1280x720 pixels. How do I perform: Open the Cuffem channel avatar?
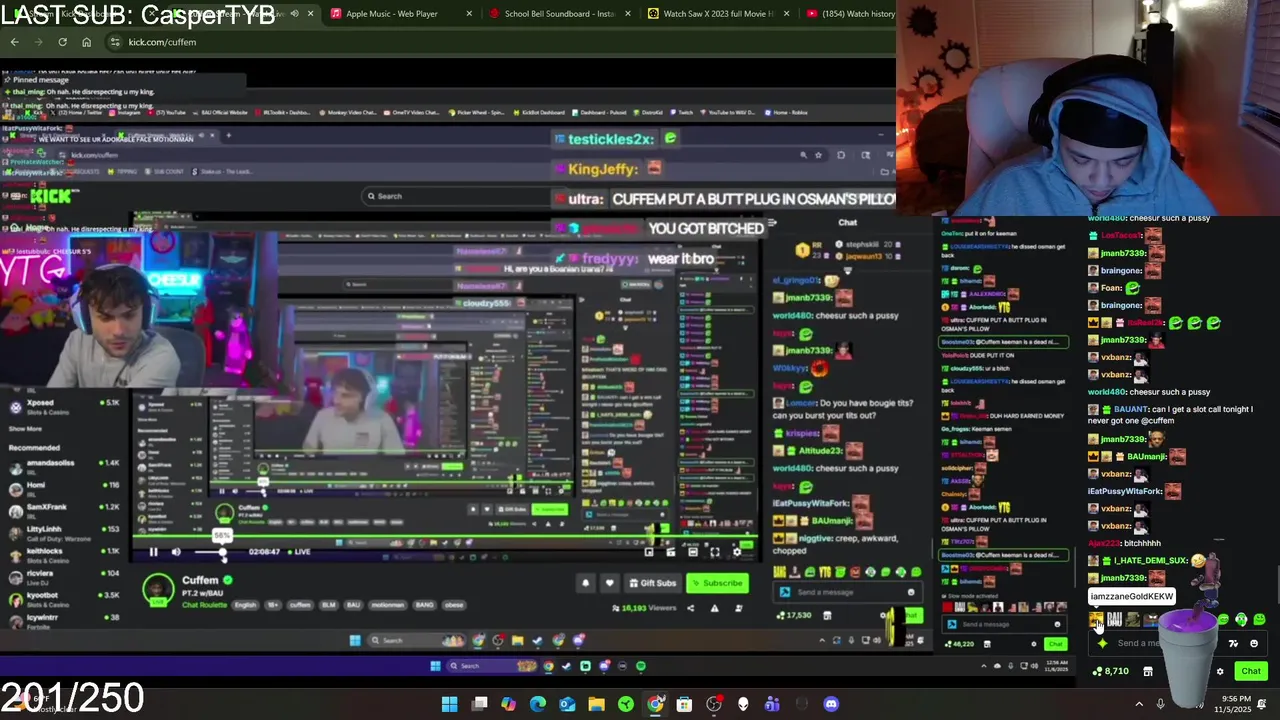click(158, 589)
